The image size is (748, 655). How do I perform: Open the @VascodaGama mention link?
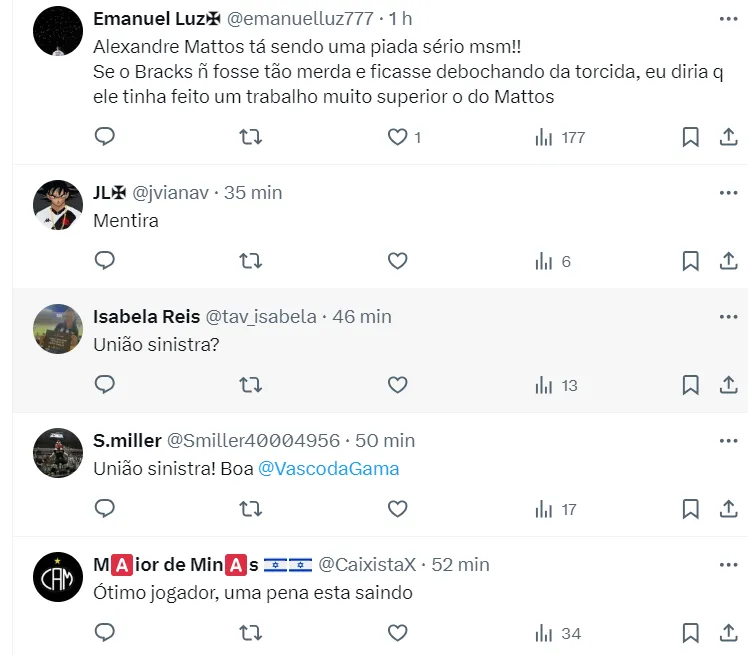click(x=328, y=468)
